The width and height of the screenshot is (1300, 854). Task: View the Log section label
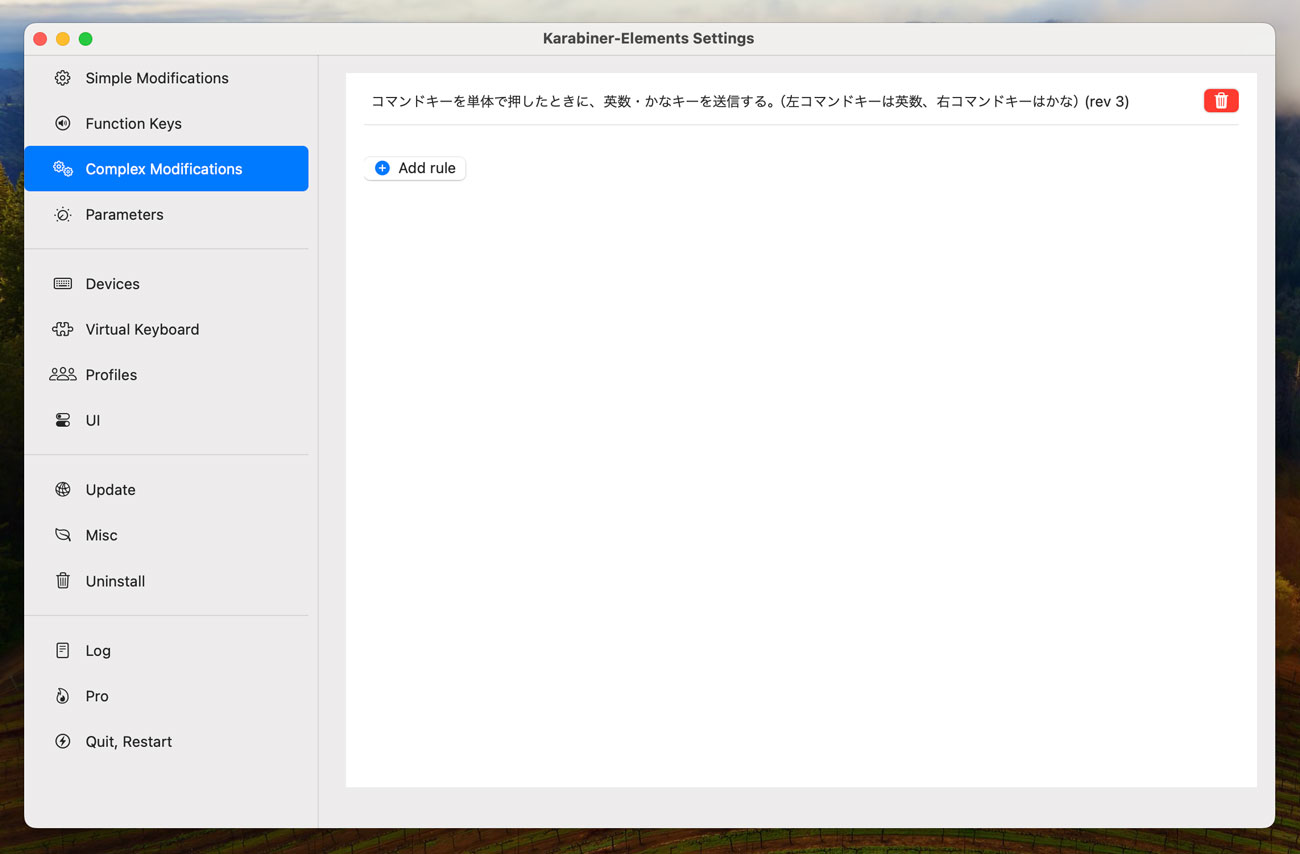click(98, 650)
